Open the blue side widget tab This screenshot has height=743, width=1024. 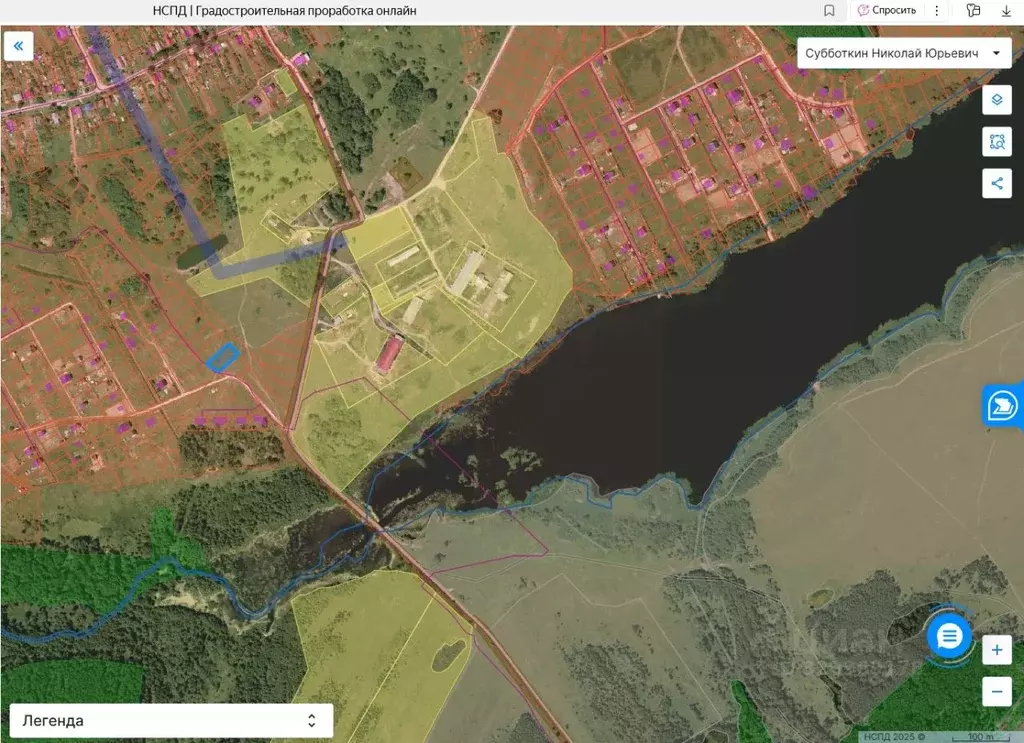pyautogui.click(x=1003, y=406)
